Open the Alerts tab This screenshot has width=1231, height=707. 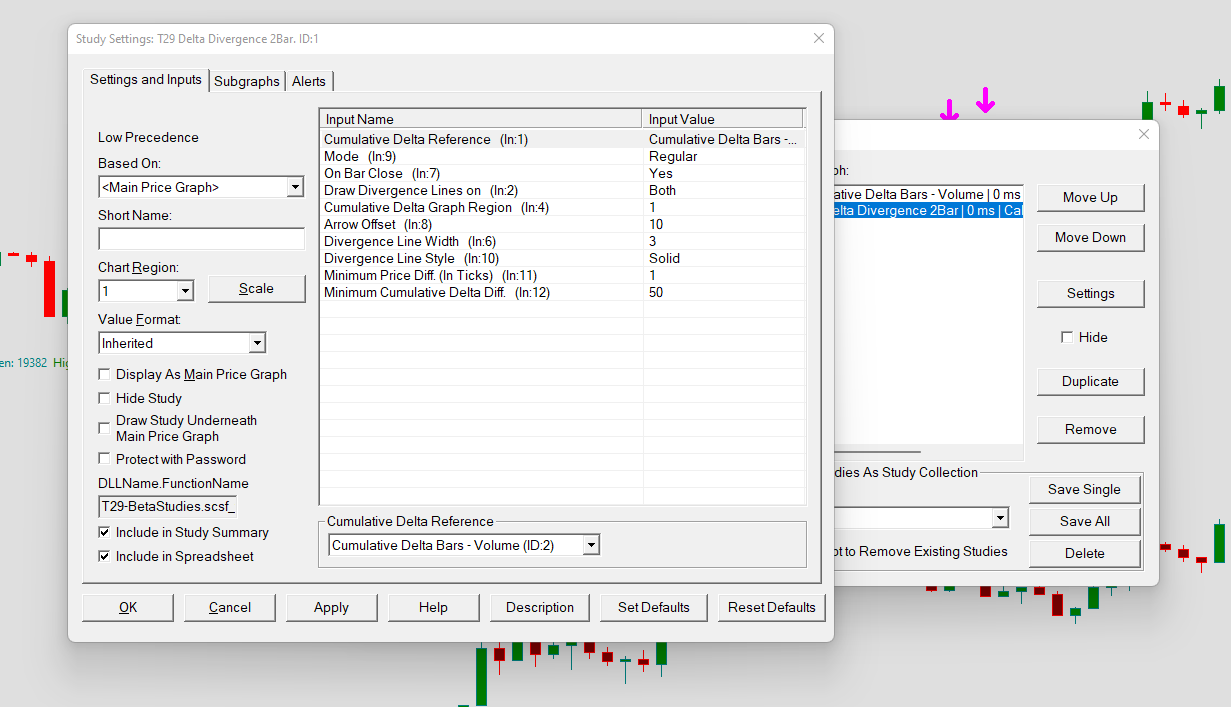click(x=309, y=81)
